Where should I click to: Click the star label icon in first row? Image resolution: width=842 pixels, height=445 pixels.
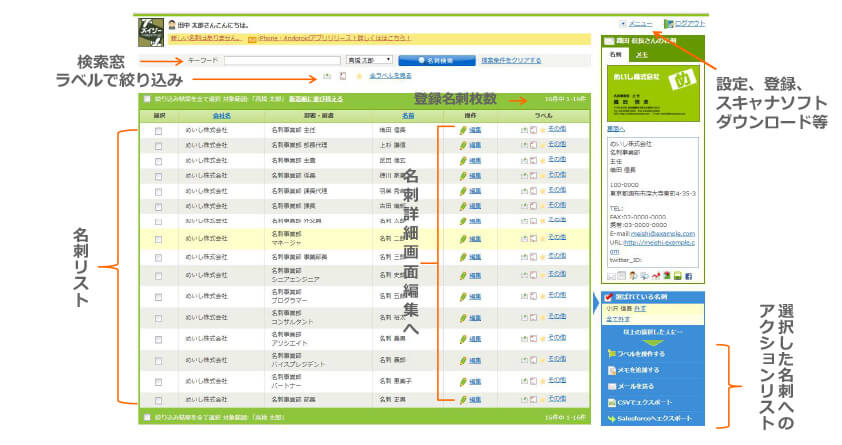[541, 130]
